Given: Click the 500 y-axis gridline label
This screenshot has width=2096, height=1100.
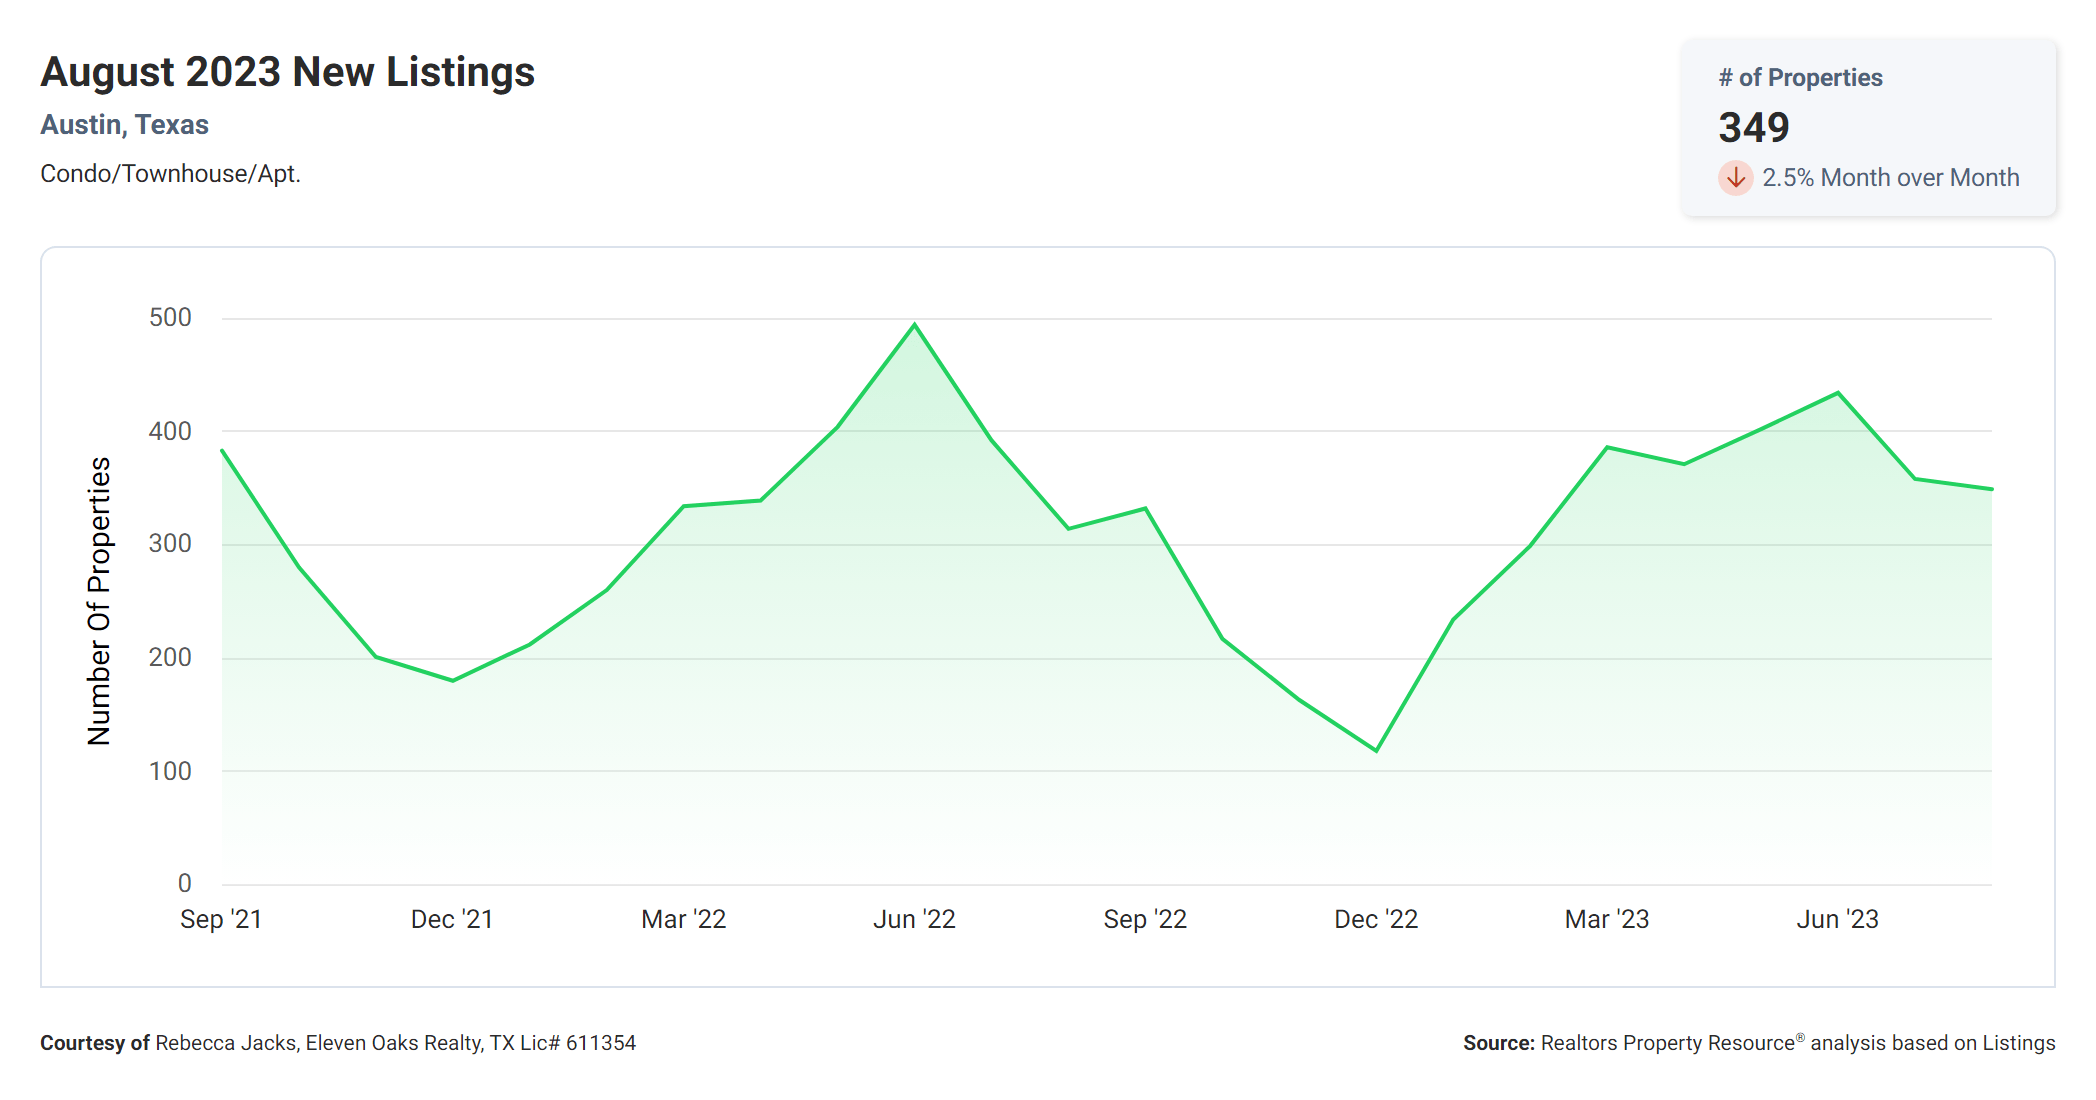Looking at the screenshot, I should [x=170, y=318].
